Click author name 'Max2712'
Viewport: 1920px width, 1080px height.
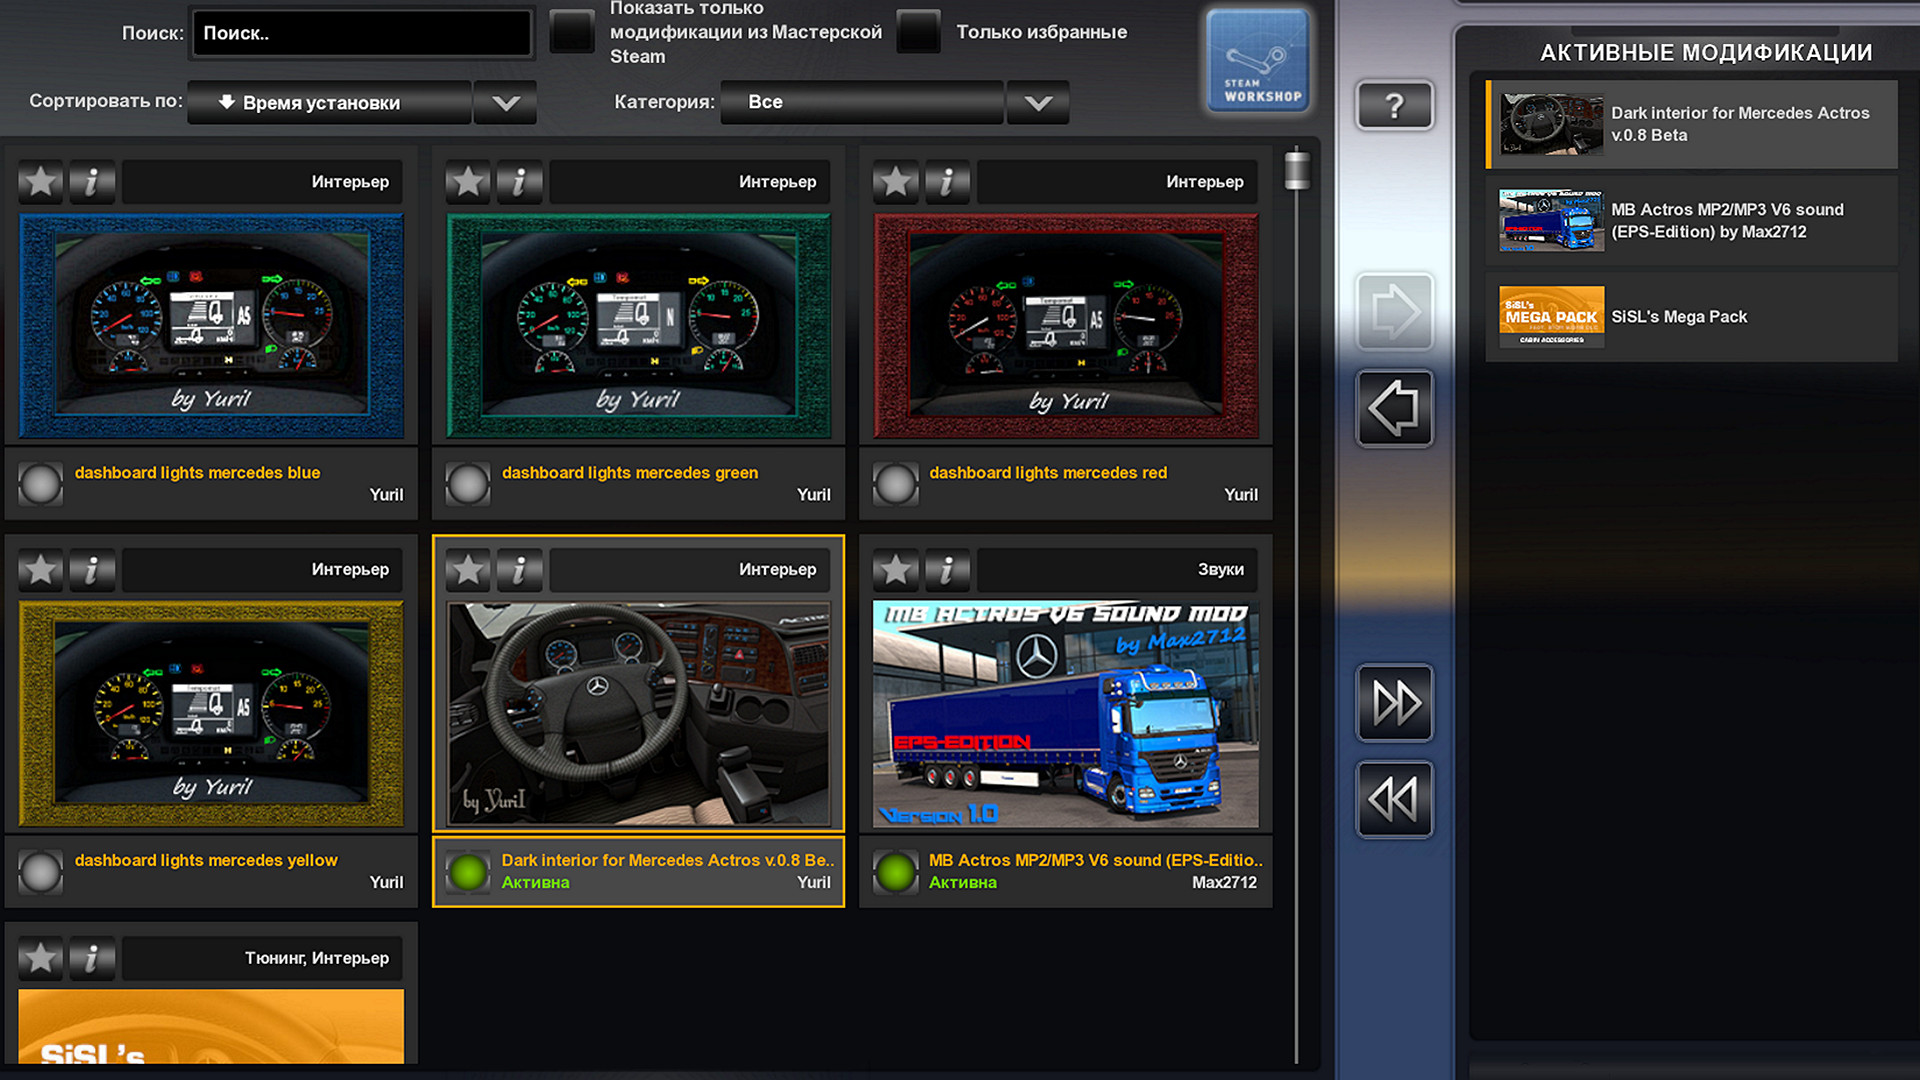[1224, 882]
